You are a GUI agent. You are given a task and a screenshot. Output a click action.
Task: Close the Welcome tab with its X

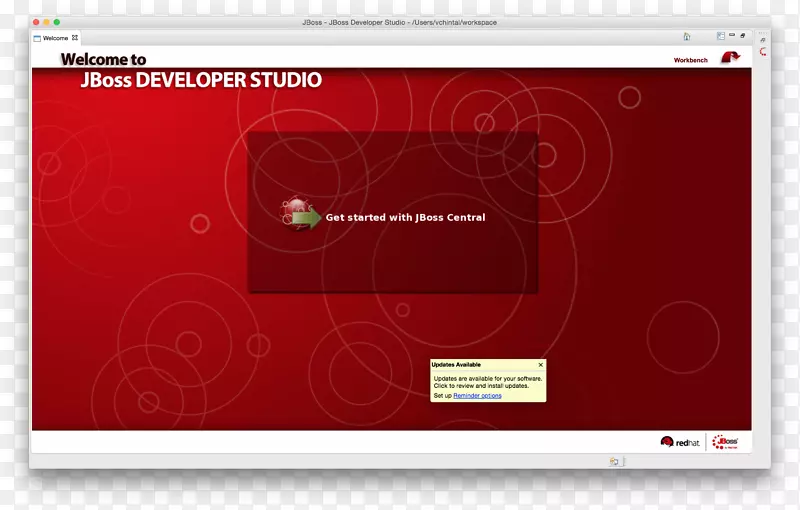click(75, 38)
